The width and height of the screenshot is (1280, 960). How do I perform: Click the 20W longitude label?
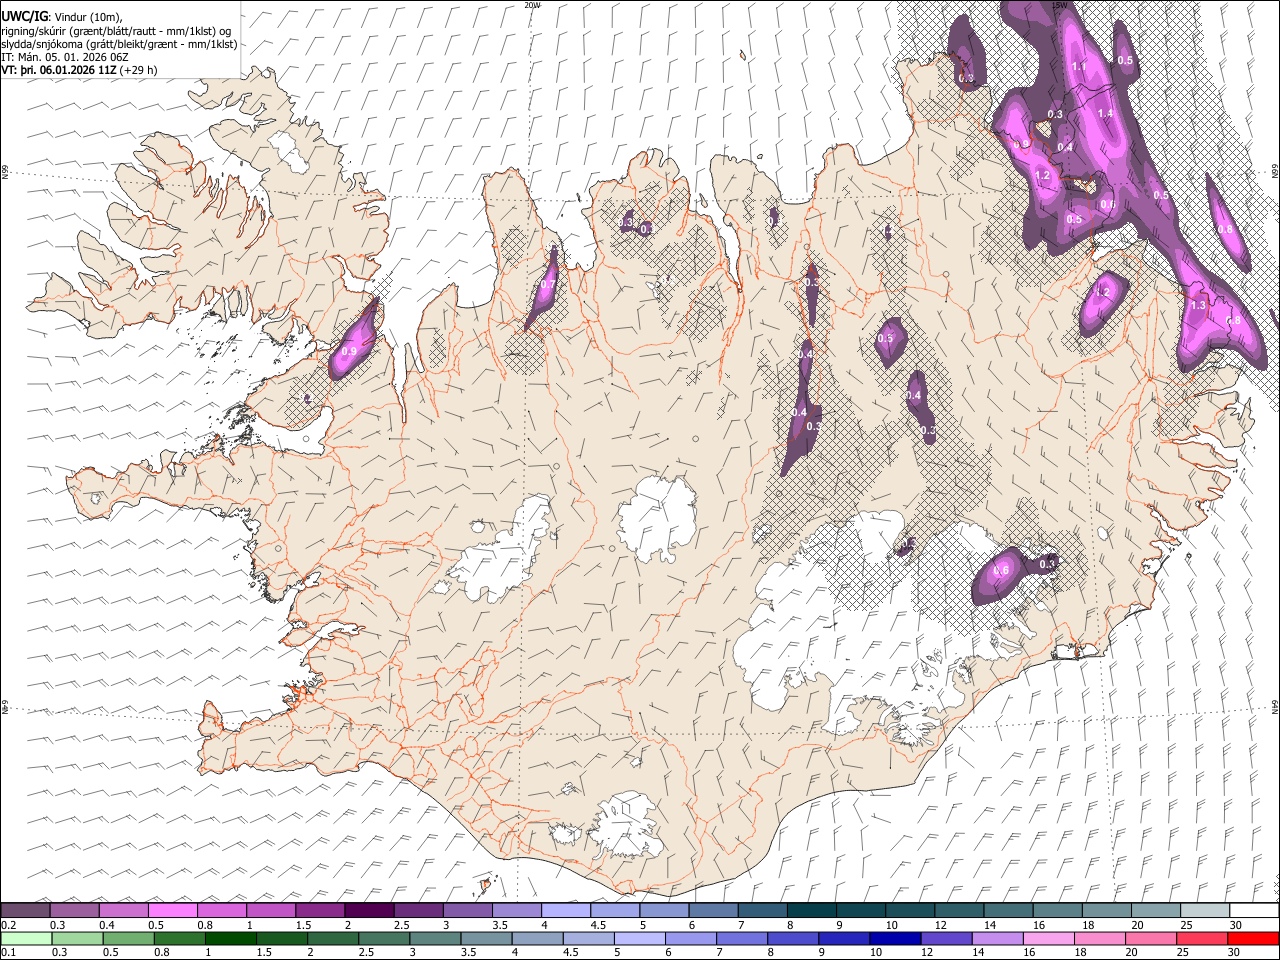tap(532, 5)
